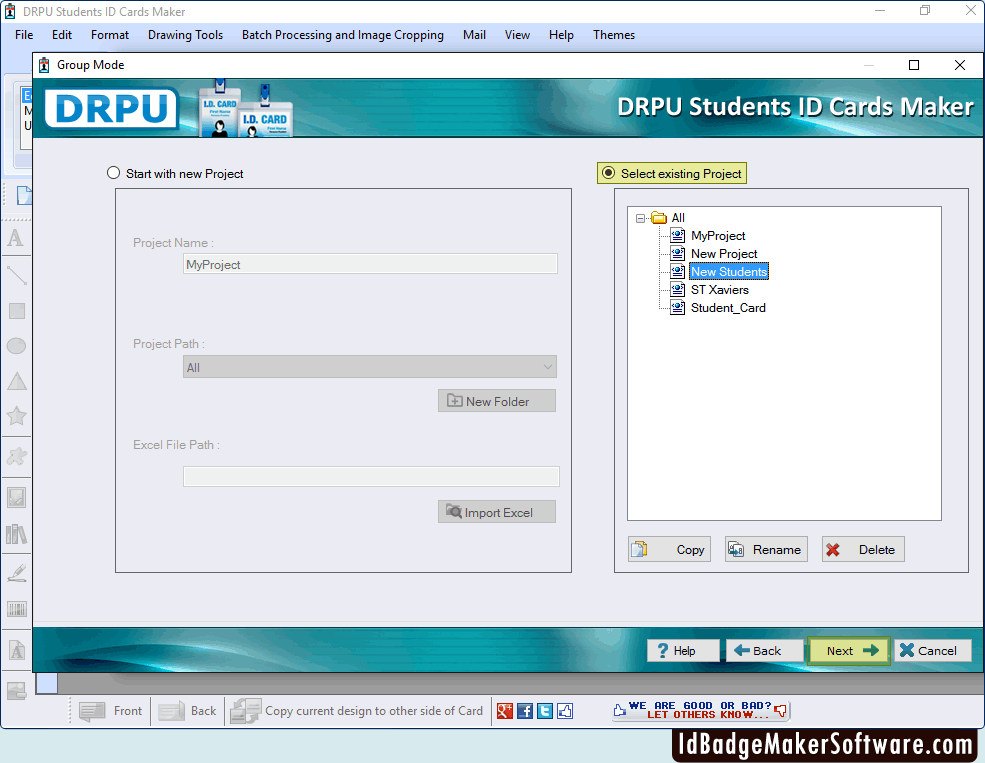Select the Image insert tool
985x763 pixels.
(16, 498)
